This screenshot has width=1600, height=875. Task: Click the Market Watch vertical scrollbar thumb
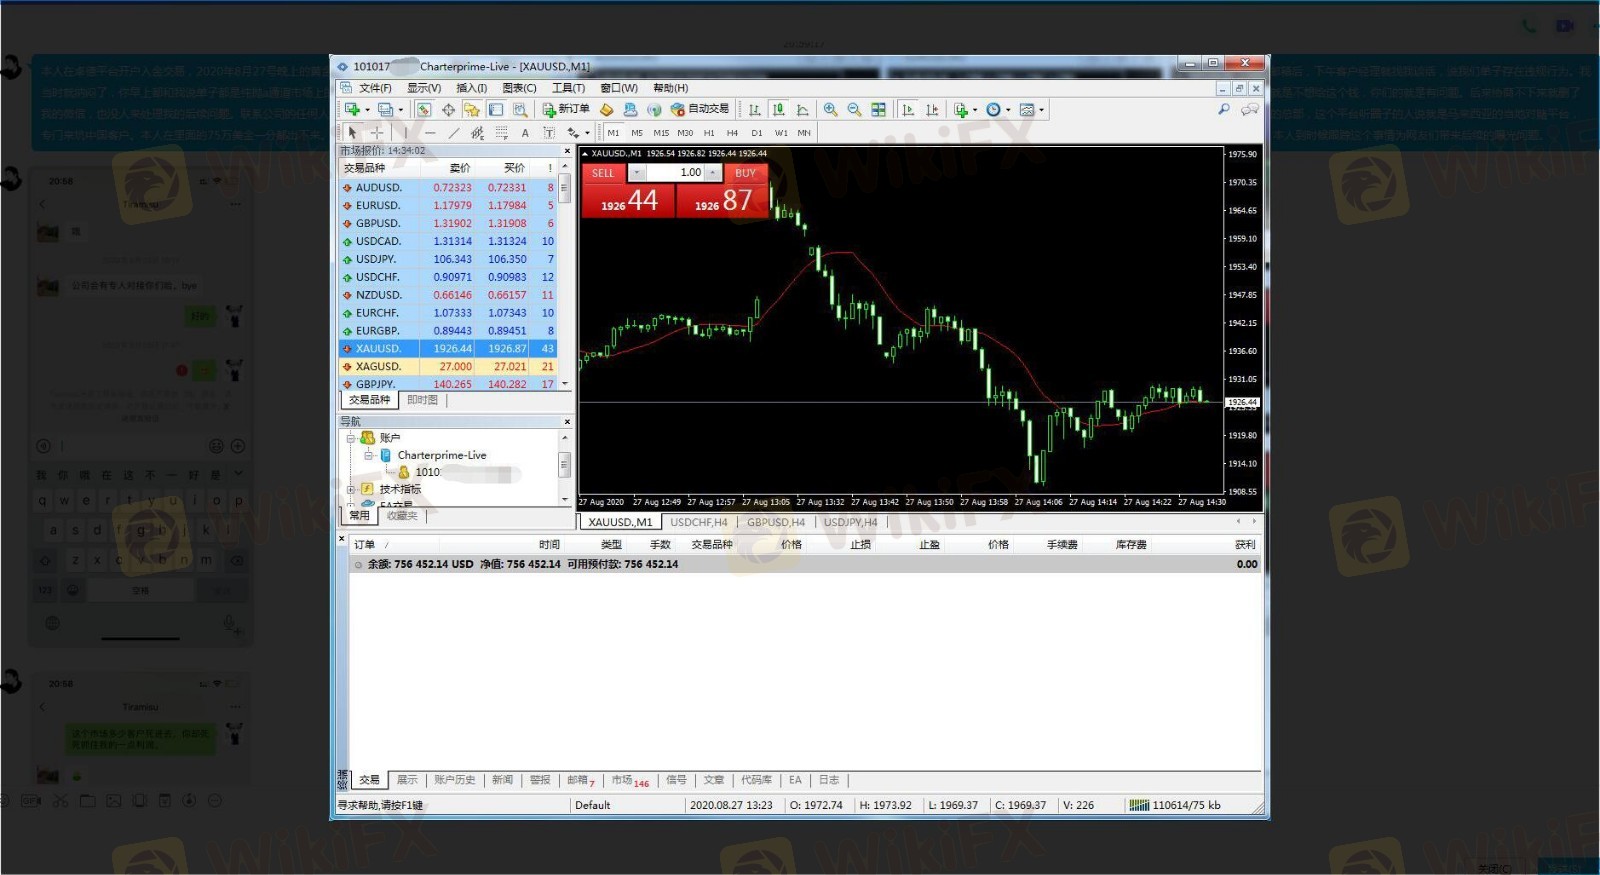tap(564, 188)
